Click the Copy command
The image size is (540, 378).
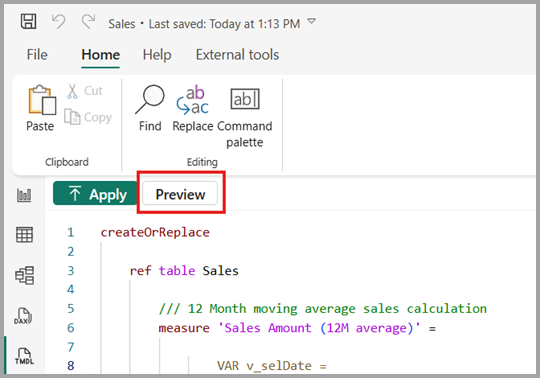click(88, 117)
